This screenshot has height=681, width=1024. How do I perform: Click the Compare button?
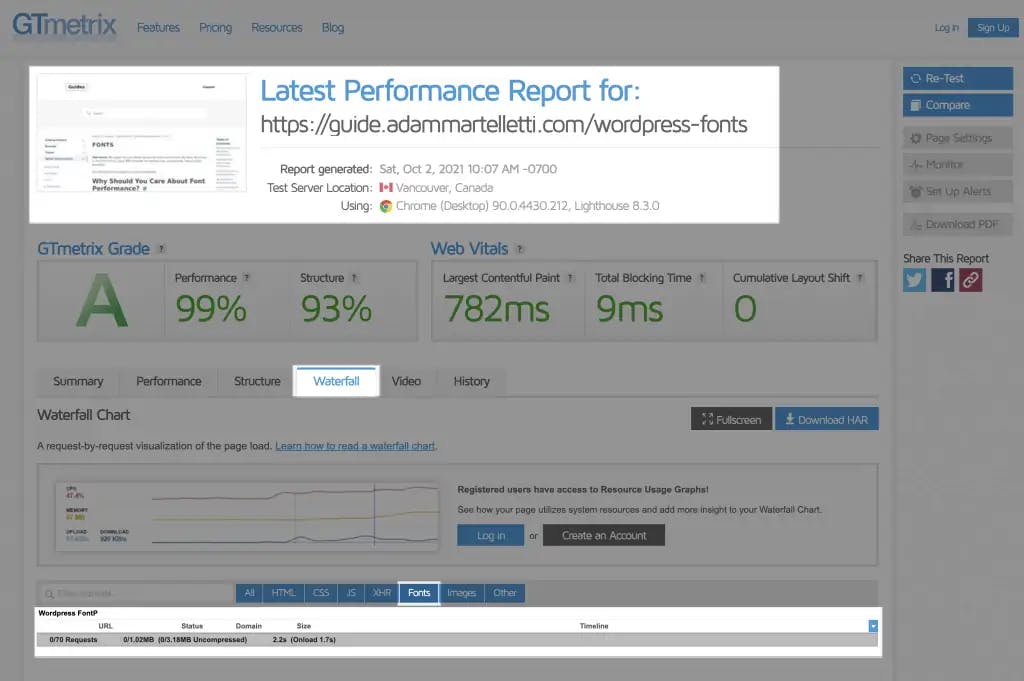957,105
